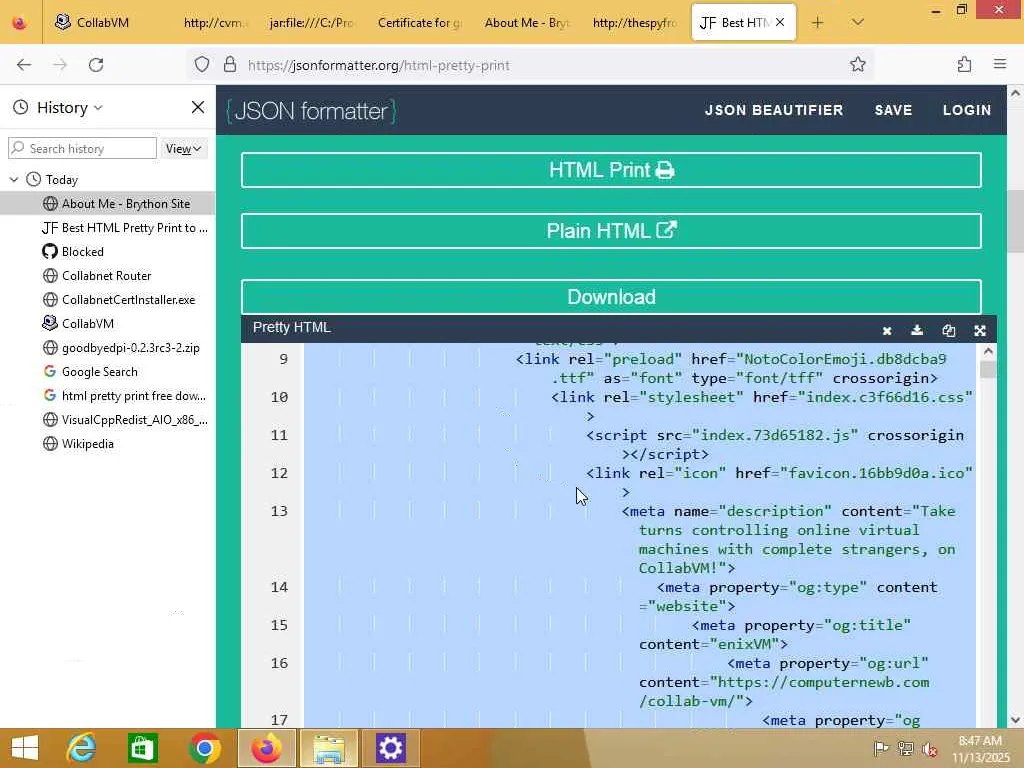Close the History sidebar

(198, 107)
